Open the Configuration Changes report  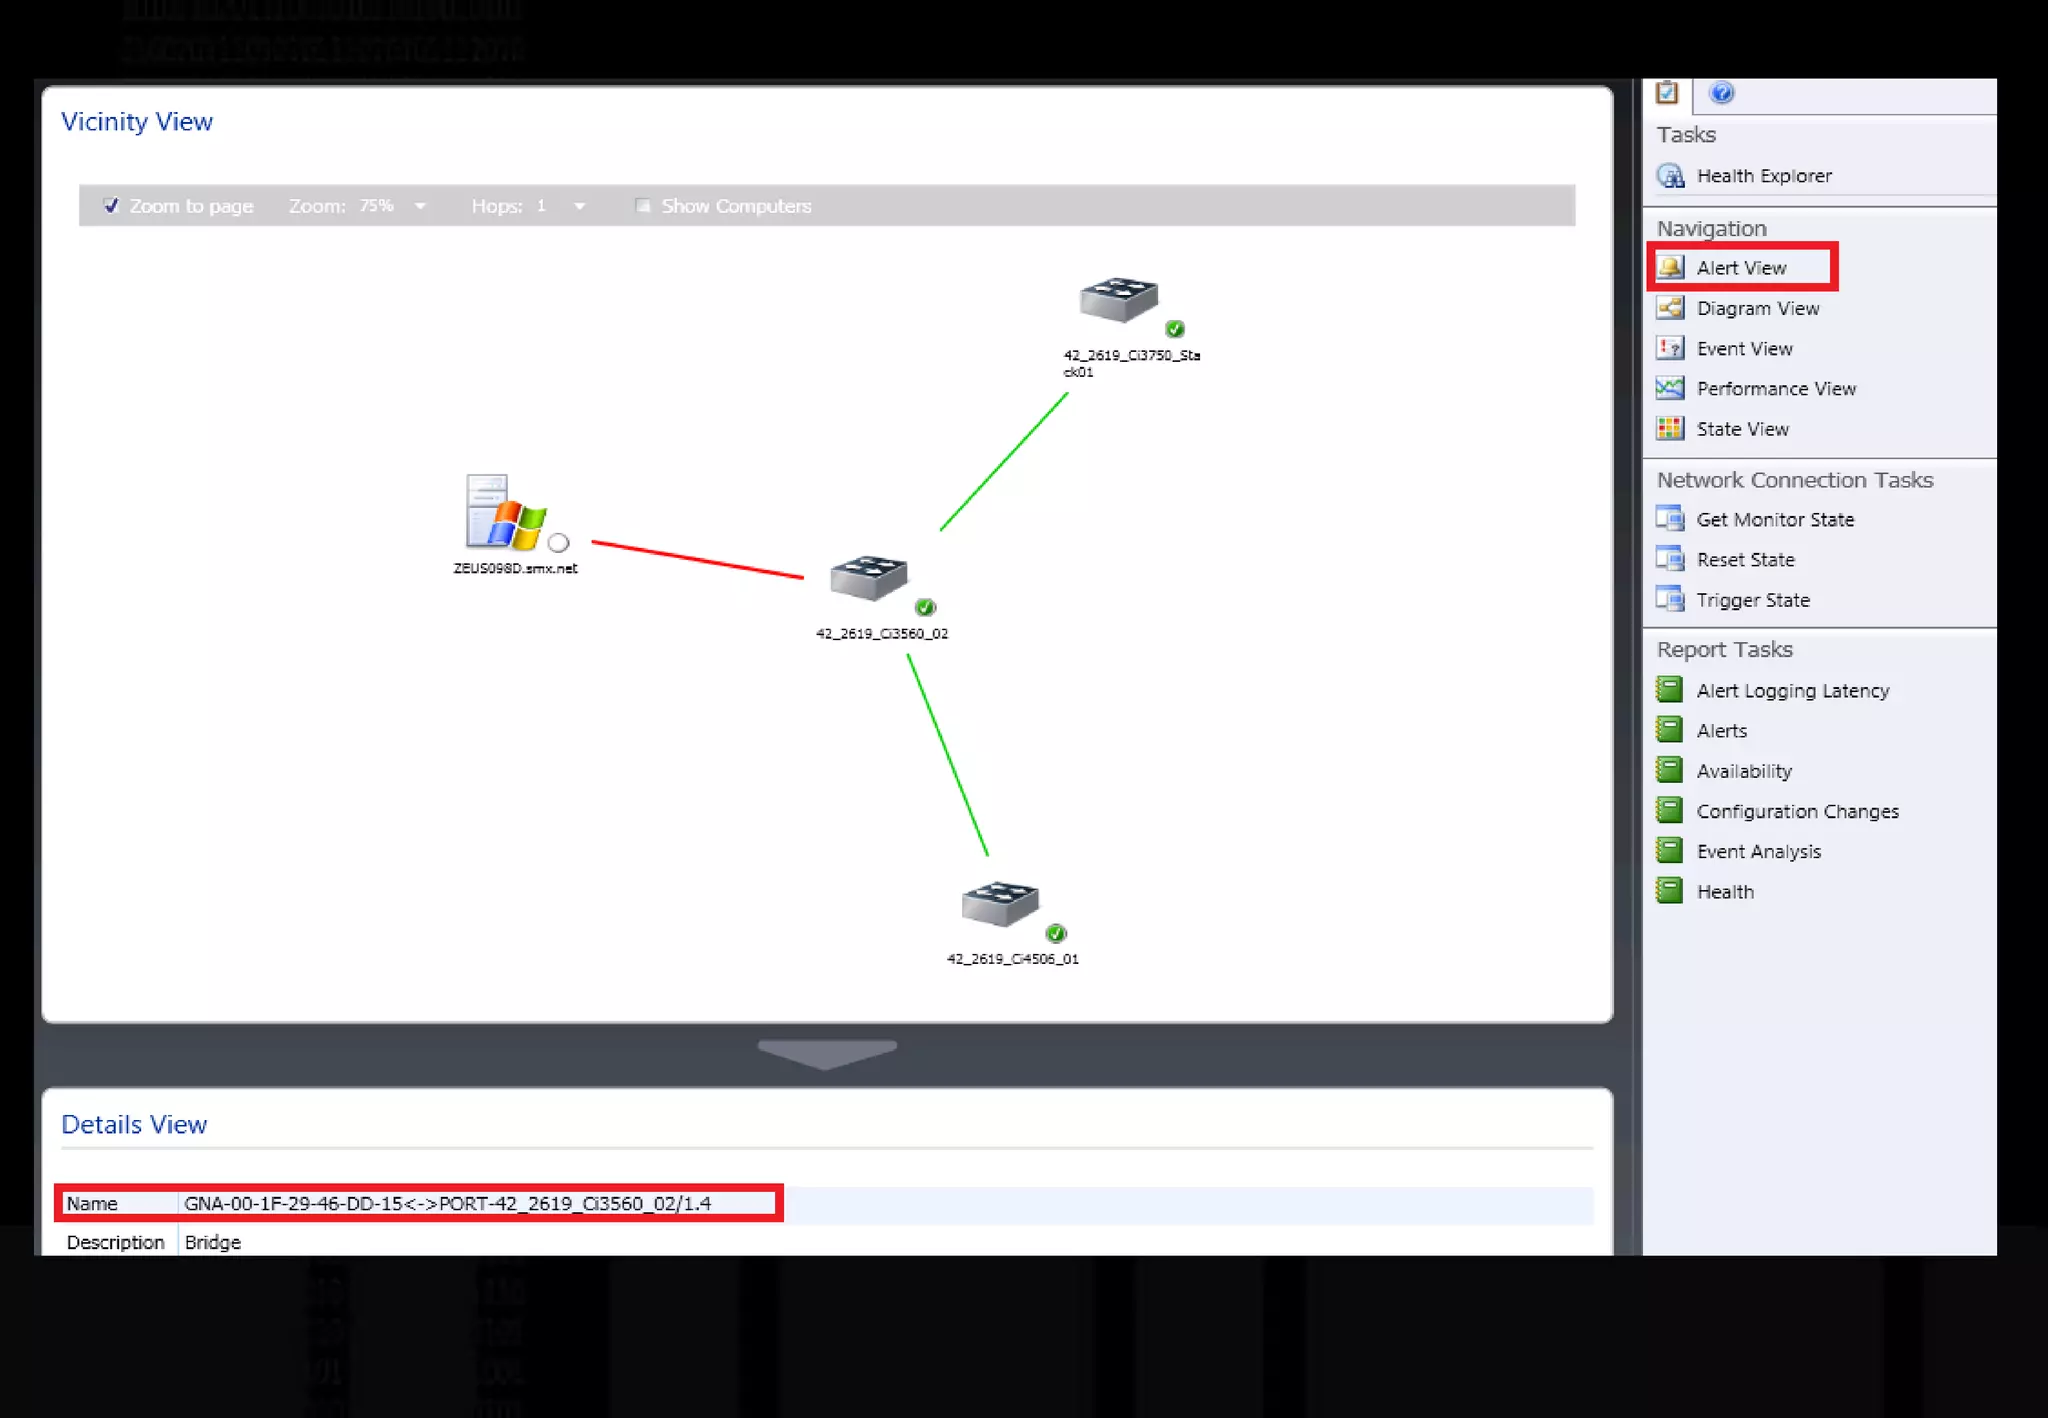click(x=1797, y=811)
